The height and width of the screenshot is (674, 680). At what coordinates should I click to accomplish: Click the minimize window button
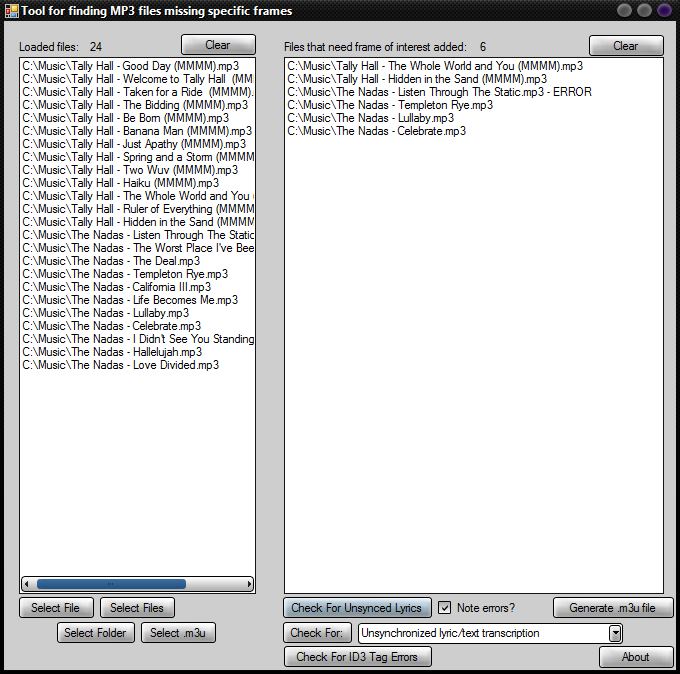click(x=624, y=10)
